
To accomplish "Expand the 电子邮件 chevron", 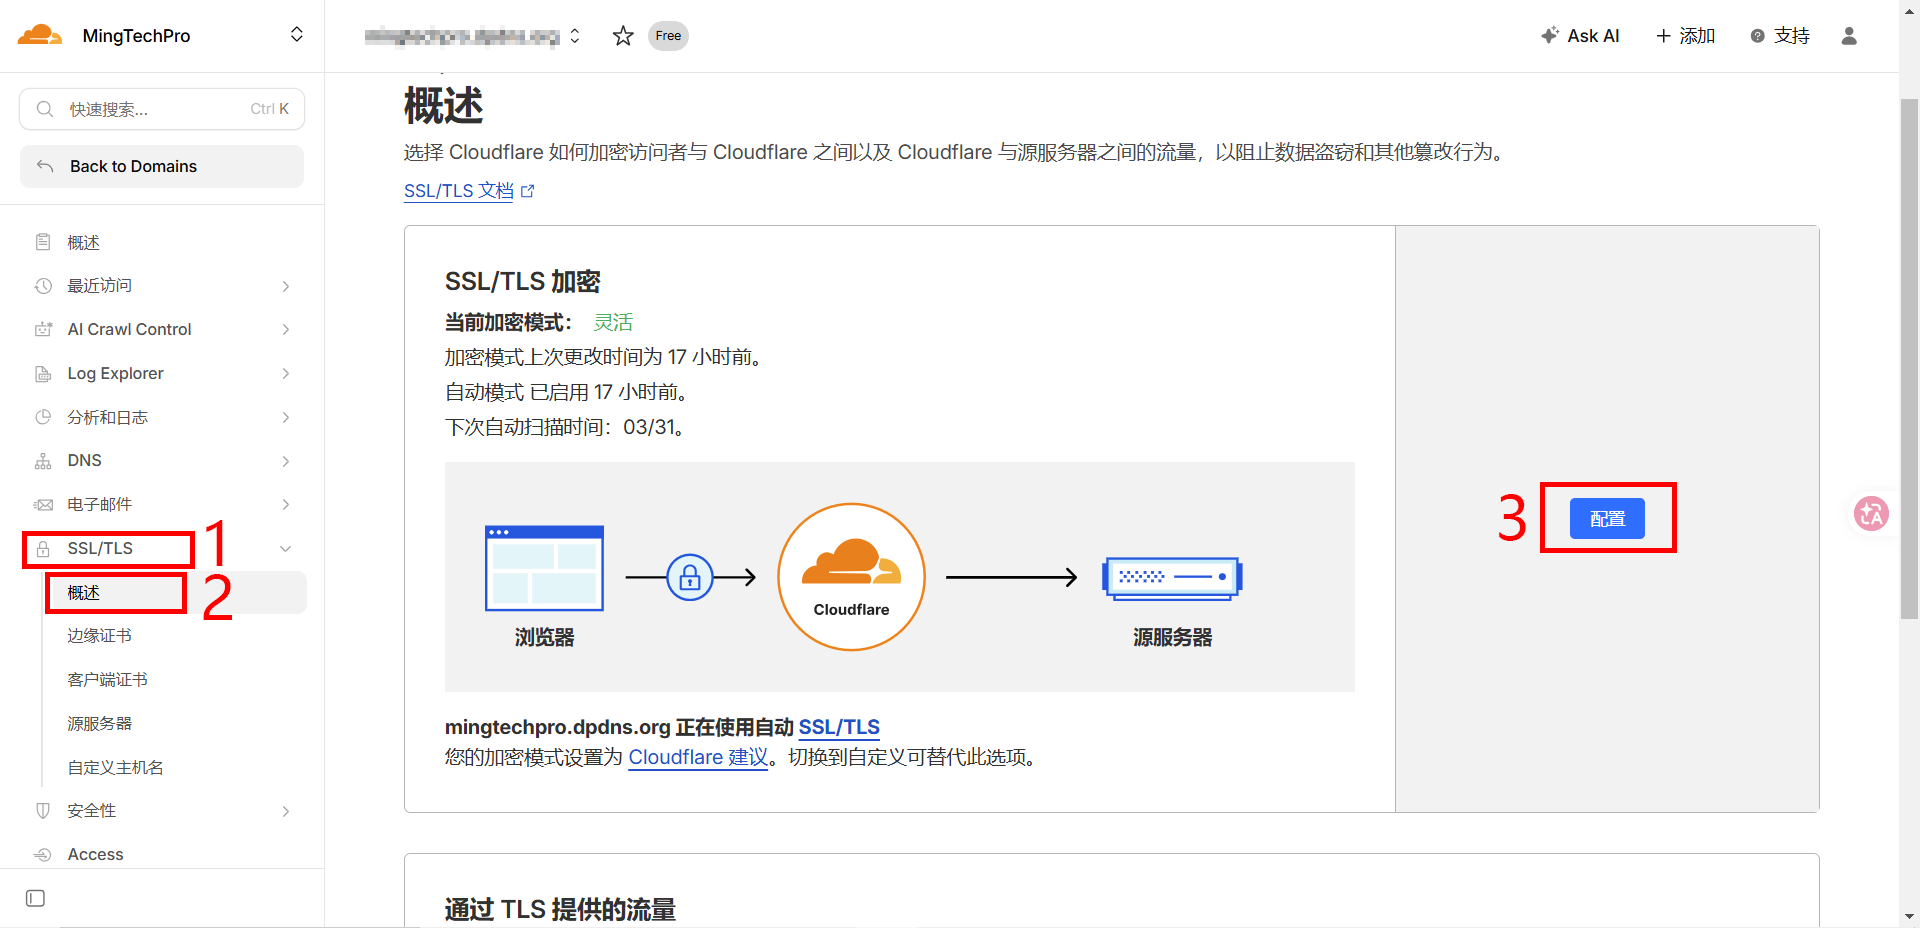I will [286, 504].
